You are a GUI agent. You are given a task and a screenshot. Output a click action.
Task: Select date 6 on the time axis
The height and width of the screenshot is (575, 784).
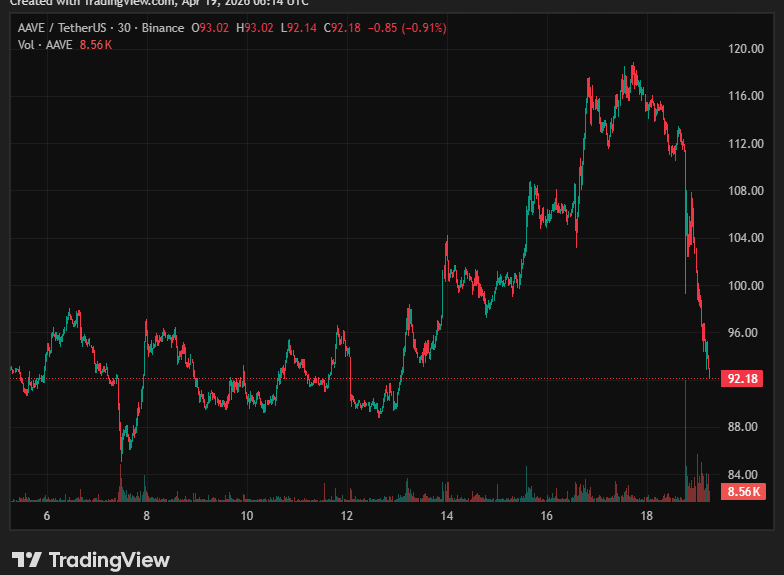pos(47,516)
